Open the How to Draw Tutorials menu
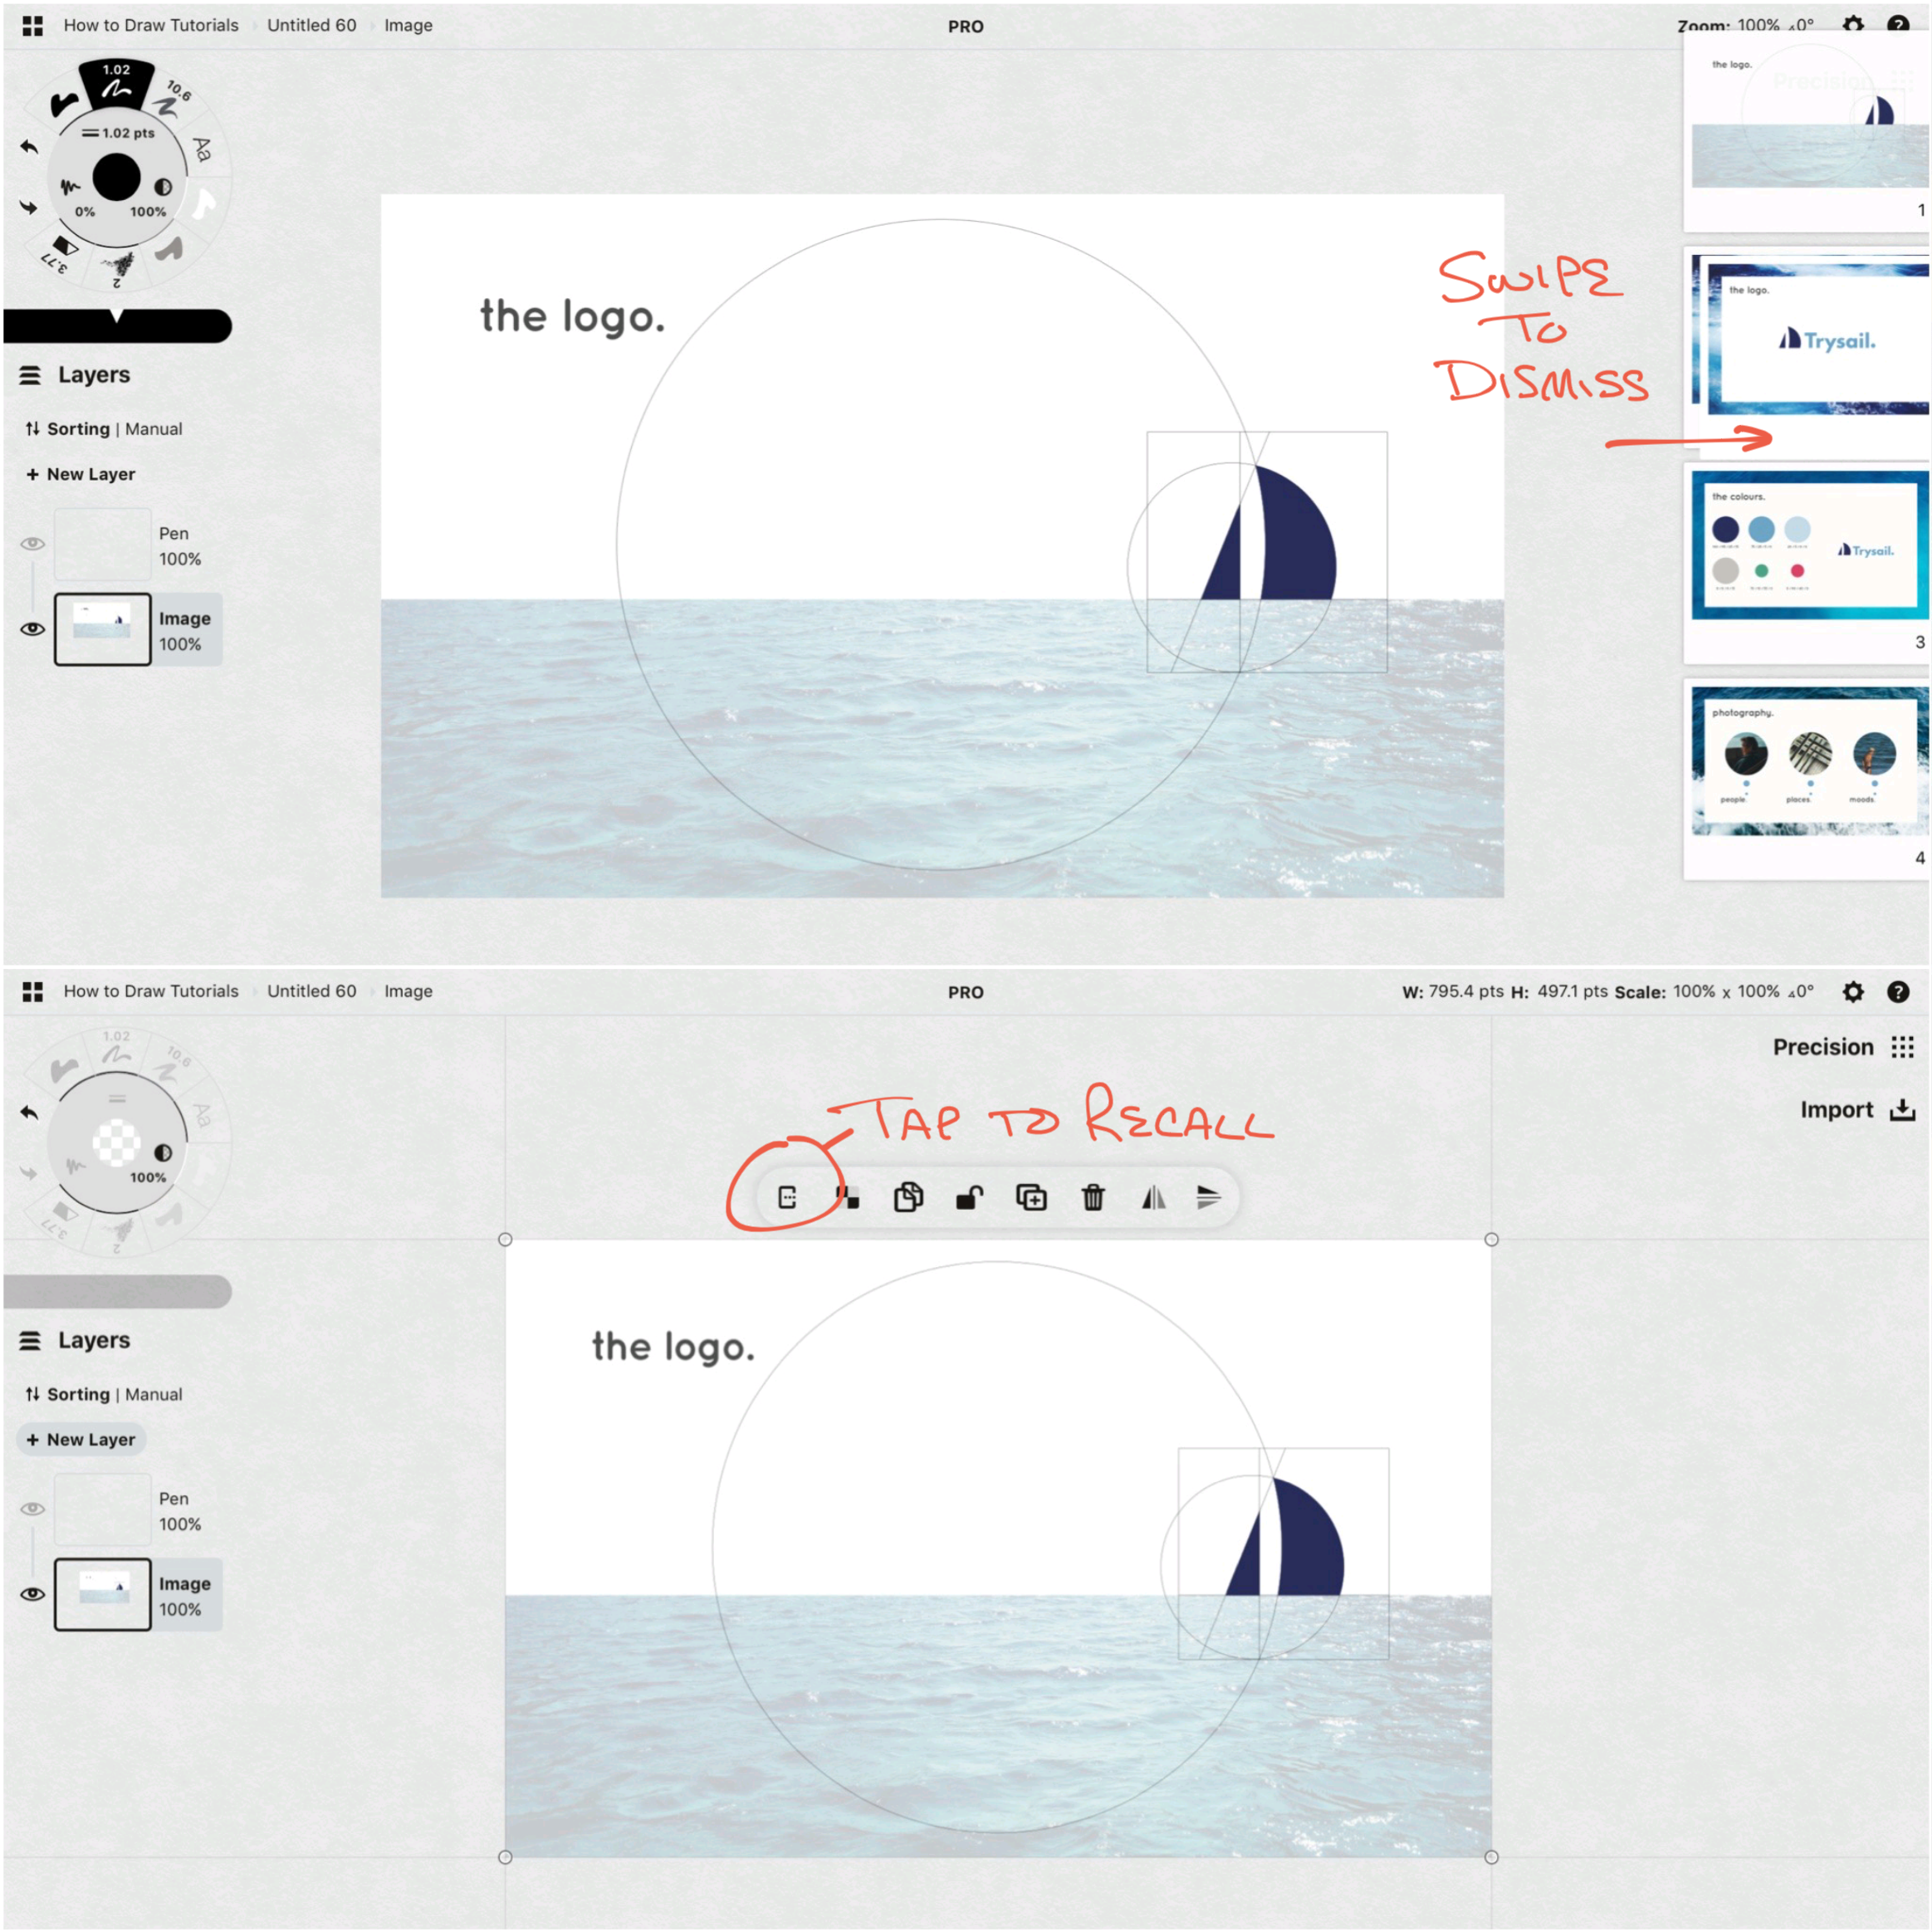 tap(150, 23)
